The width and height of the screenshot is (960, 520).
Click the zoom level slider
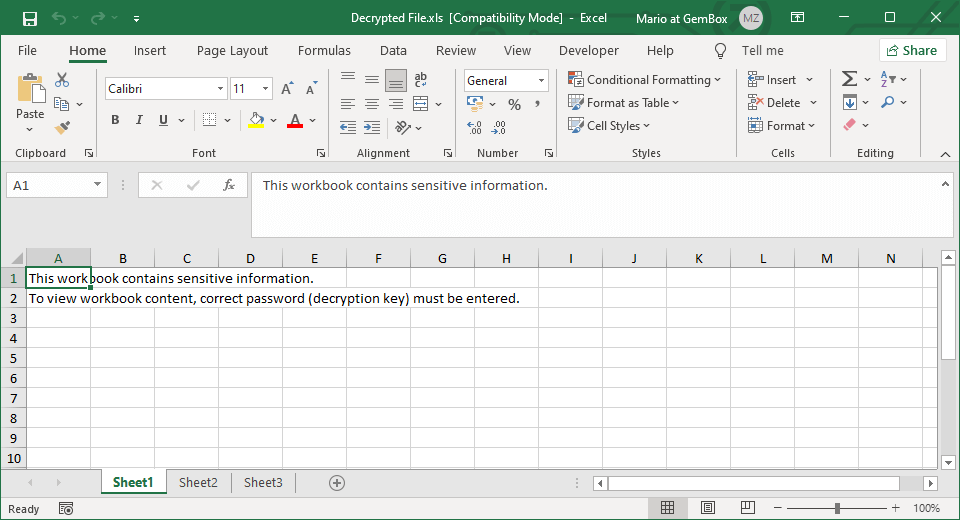click(x=837, y=508)
